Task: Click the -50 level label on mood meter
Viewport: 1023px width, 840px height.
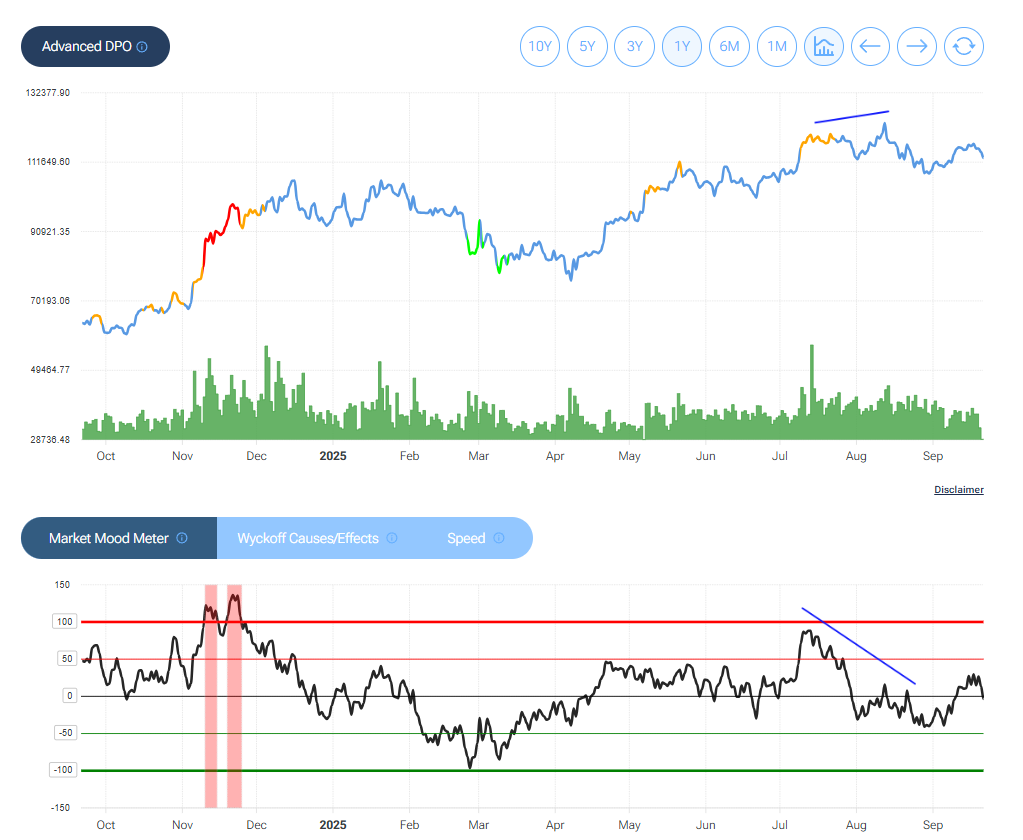Action: tap(65, 733)
